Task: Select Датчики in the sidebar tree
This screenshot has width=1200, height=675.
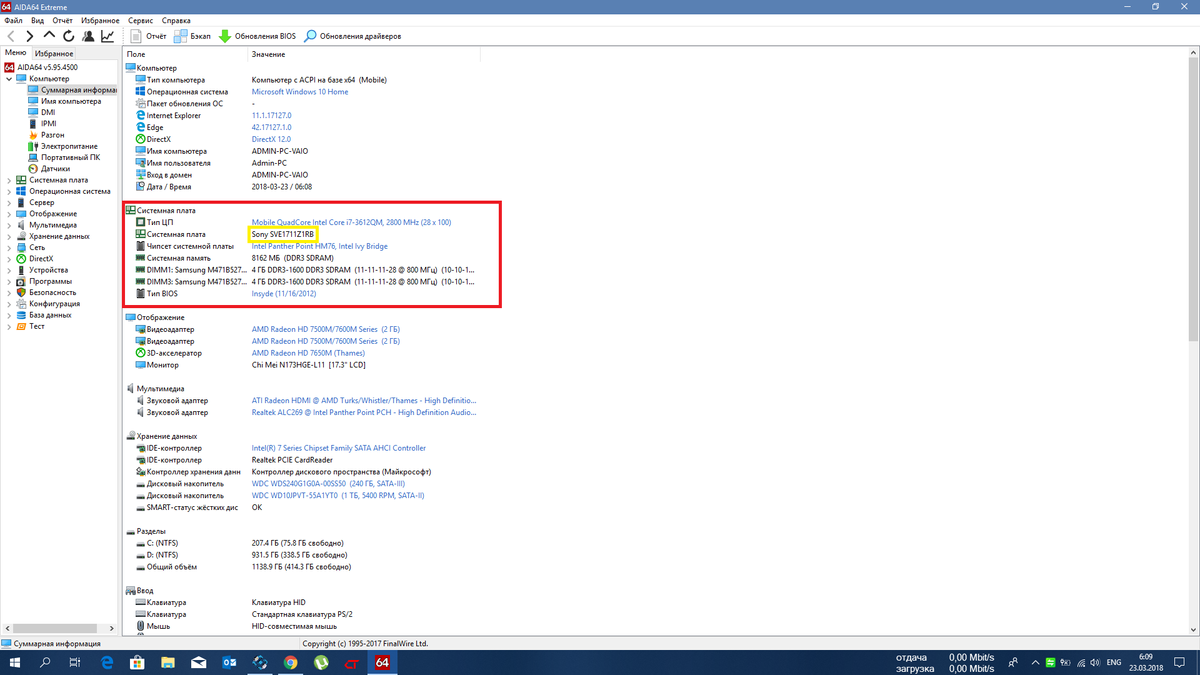Action: 55,169
